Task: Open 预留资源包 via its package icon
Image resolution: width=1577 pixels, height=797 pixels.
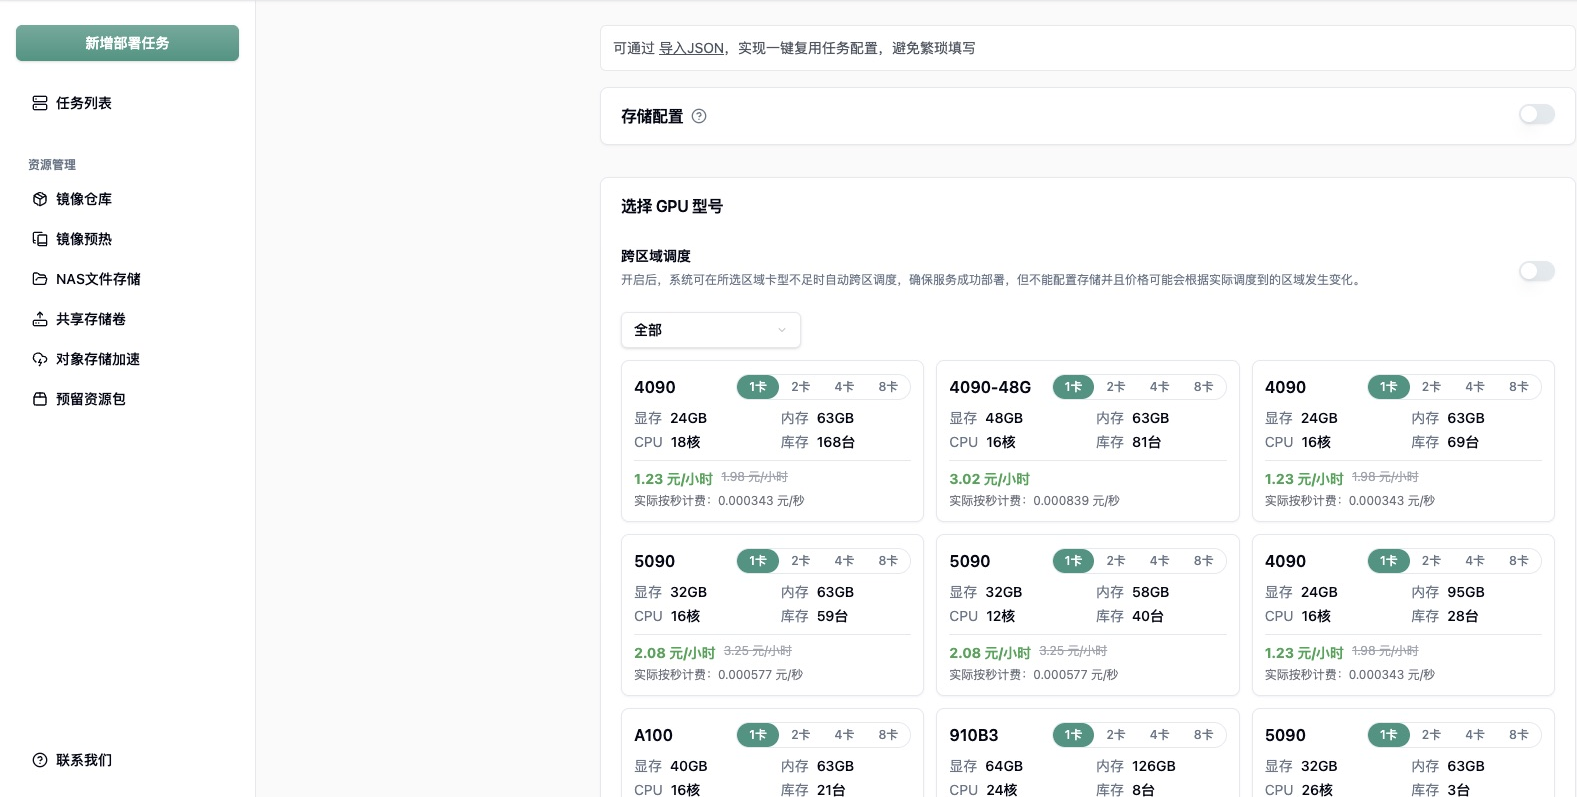Action: click(x=40, y=399)
